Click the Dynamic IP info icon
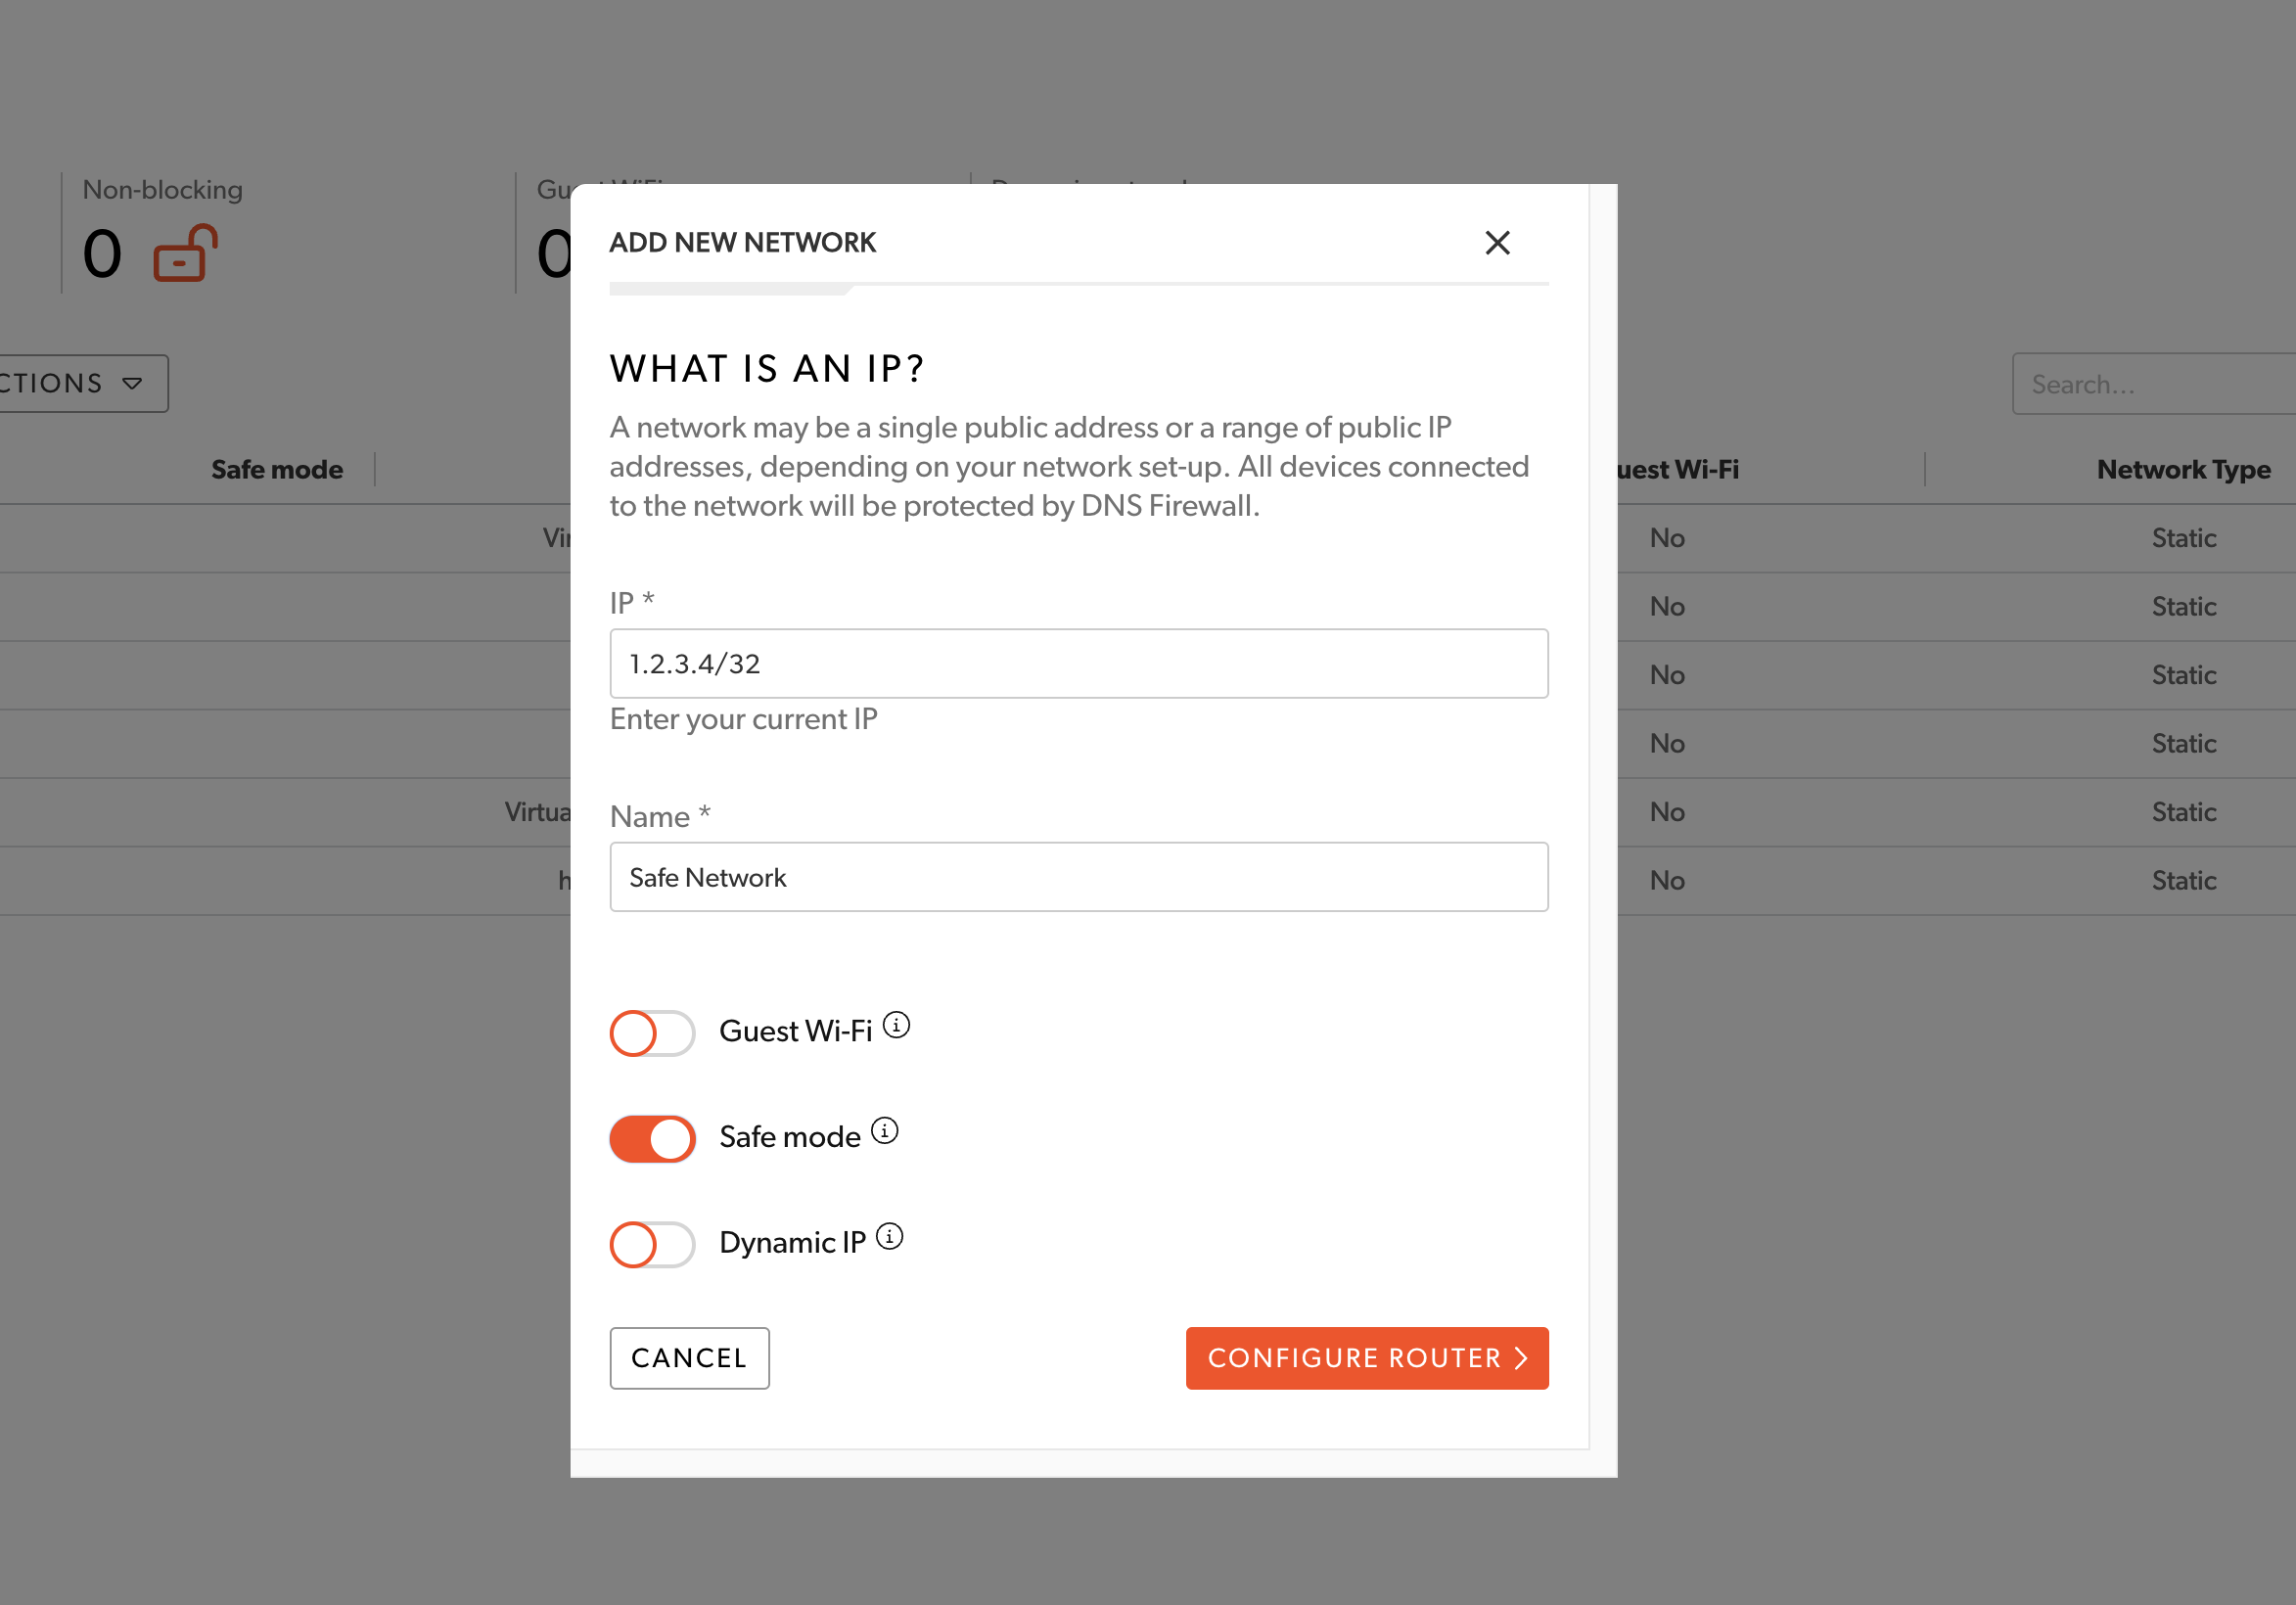This screenshot has width=2296, height=1605. [889, 1237]
